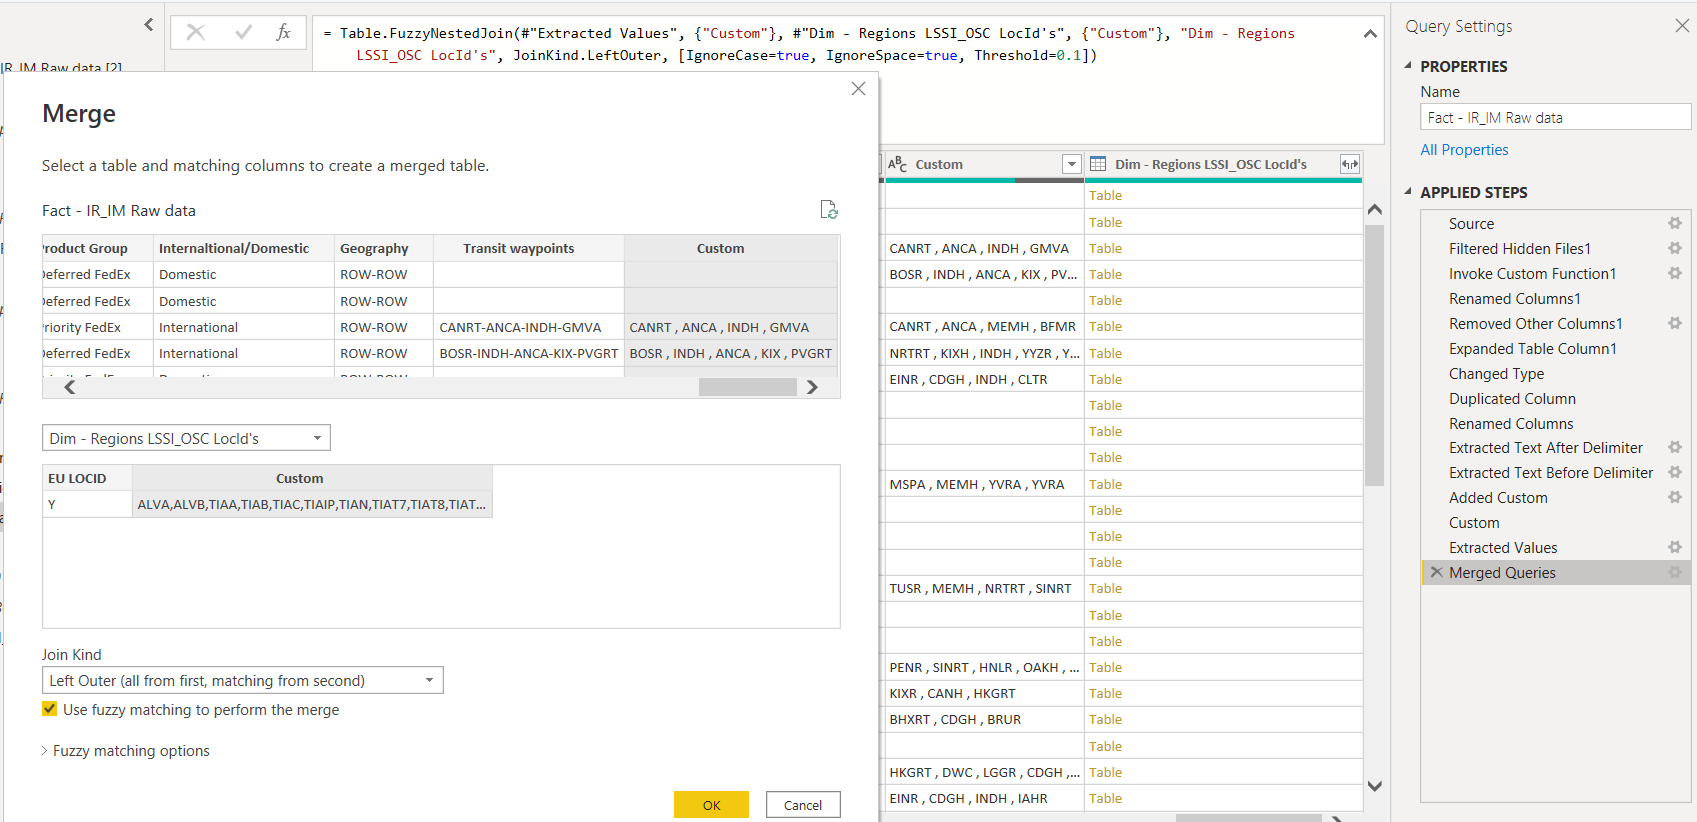1697x822 pixels.
Task: Click the fx function icon
Action: coord(284,32)
